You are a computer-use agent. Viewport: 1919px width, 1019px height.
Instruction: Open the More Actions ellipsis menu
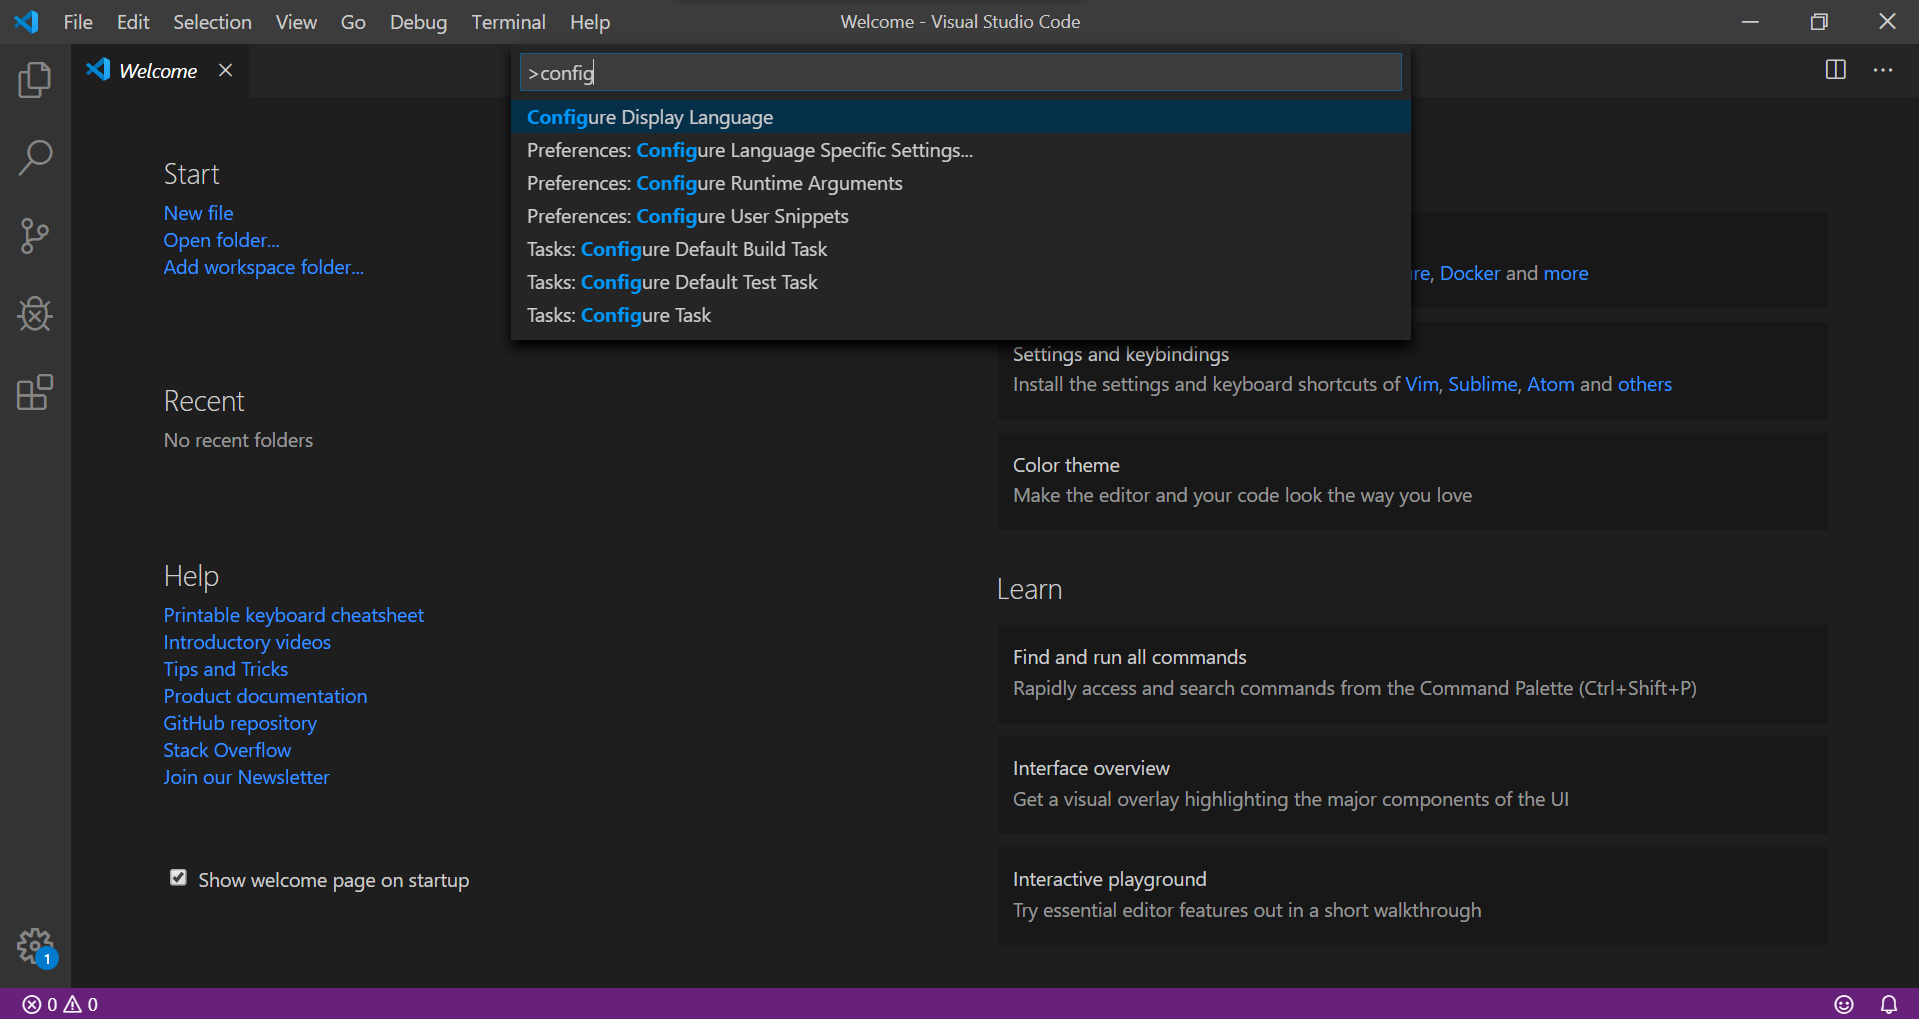(1884, 70)
